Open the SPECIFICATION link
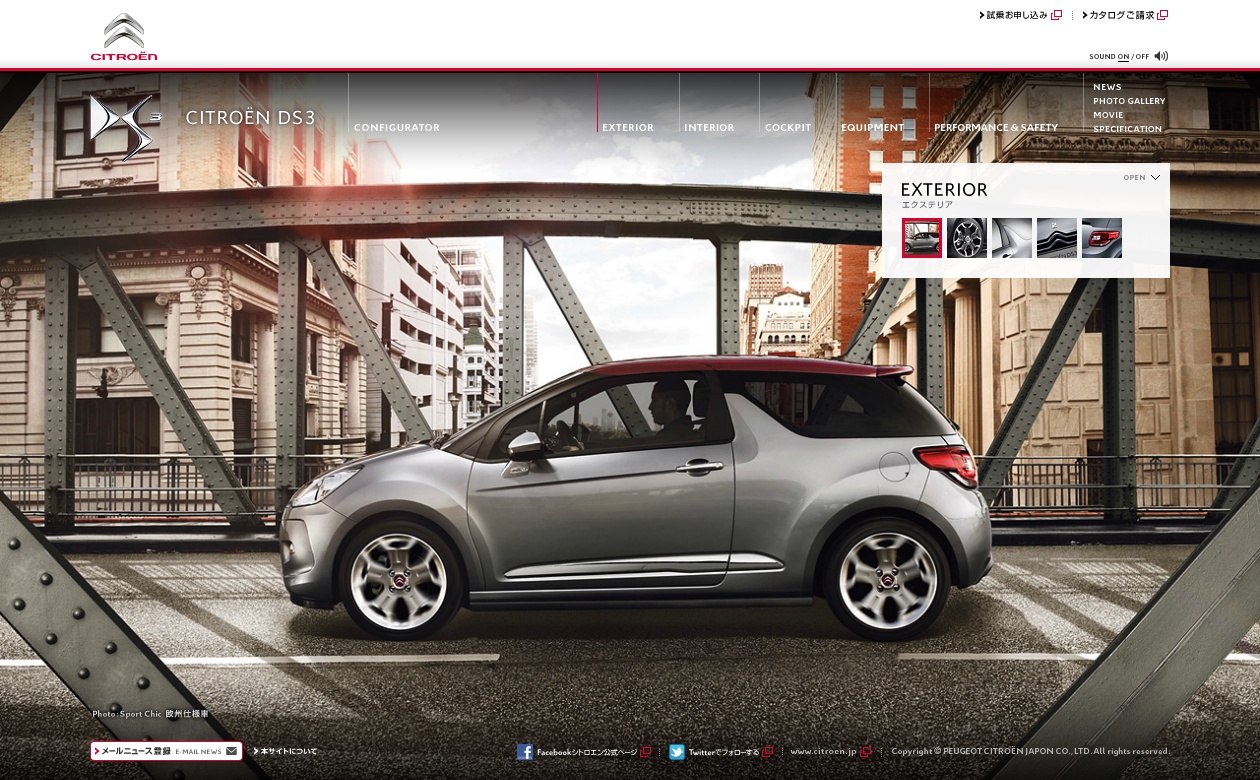 click(1127, 129)
